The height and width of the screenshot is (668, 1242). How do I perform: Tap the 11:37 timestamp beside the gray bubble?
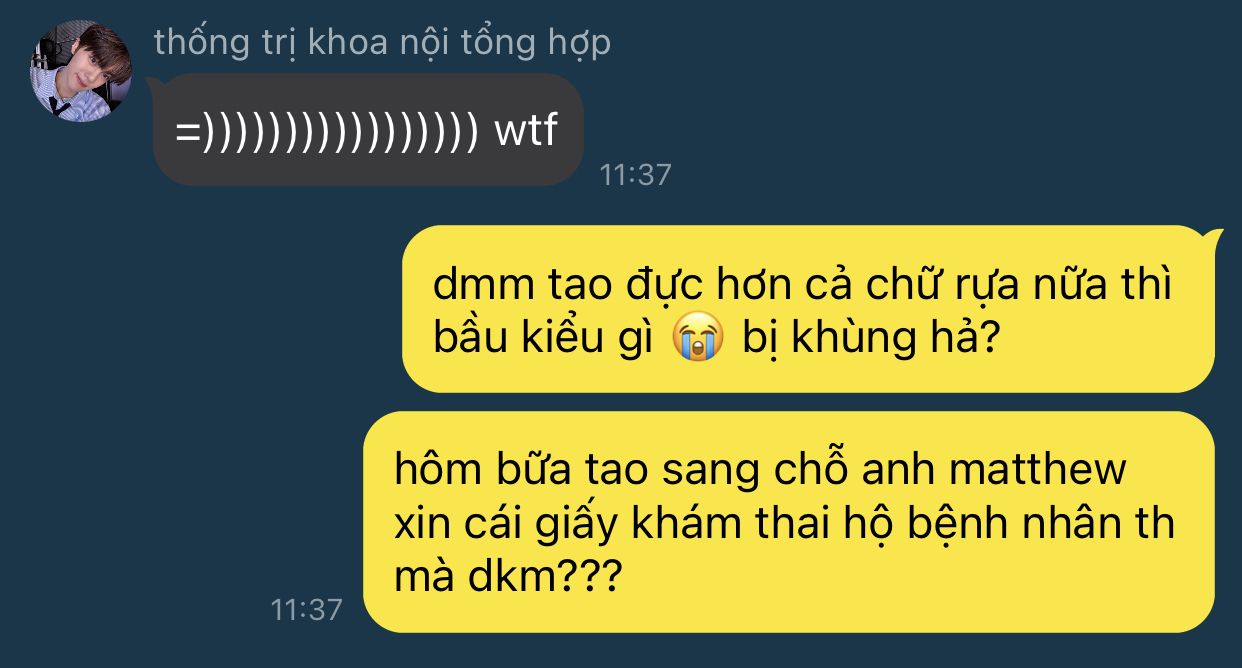635,175
